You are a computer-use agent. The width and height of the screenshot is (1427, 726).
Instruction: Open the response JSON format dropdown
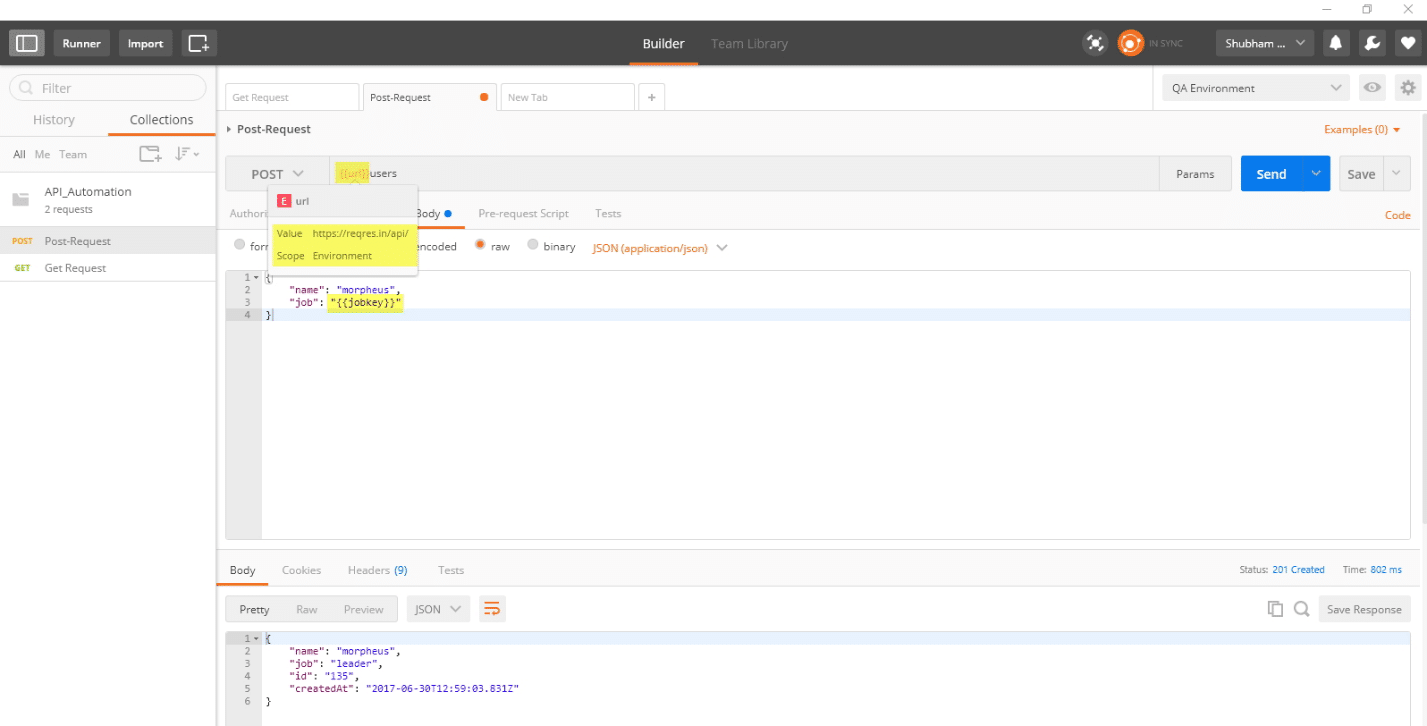(438, 609)
